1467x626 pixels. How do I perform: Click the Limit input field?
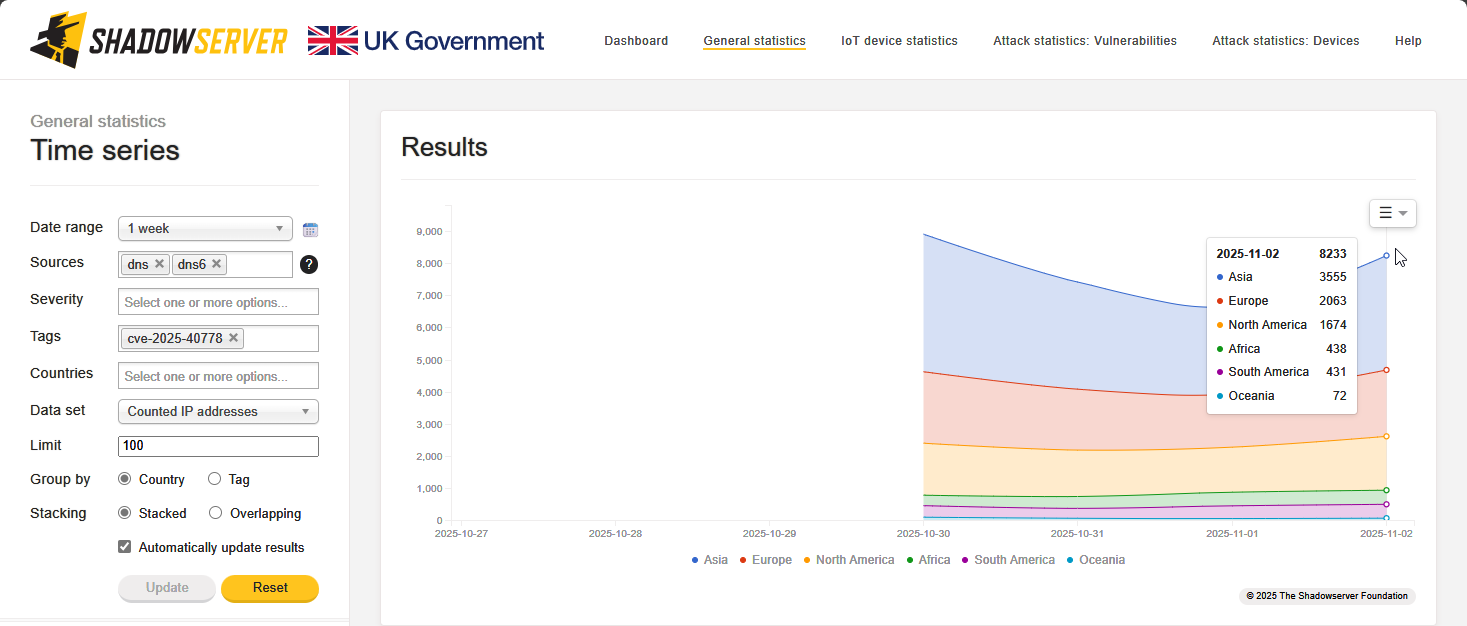point(218,446)
